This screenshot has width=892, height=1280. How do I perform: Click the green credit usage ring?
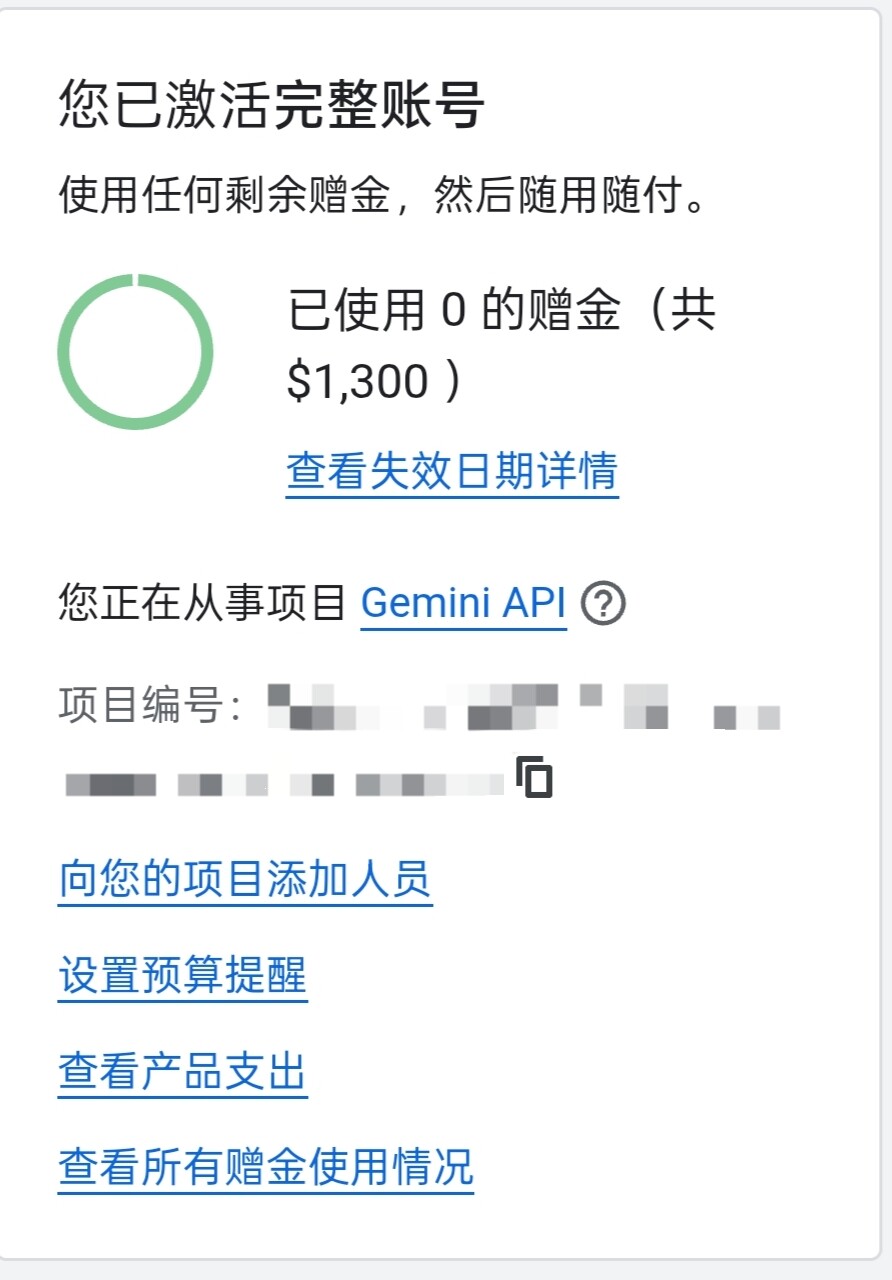pyautogui.click(x=135, y=352)
